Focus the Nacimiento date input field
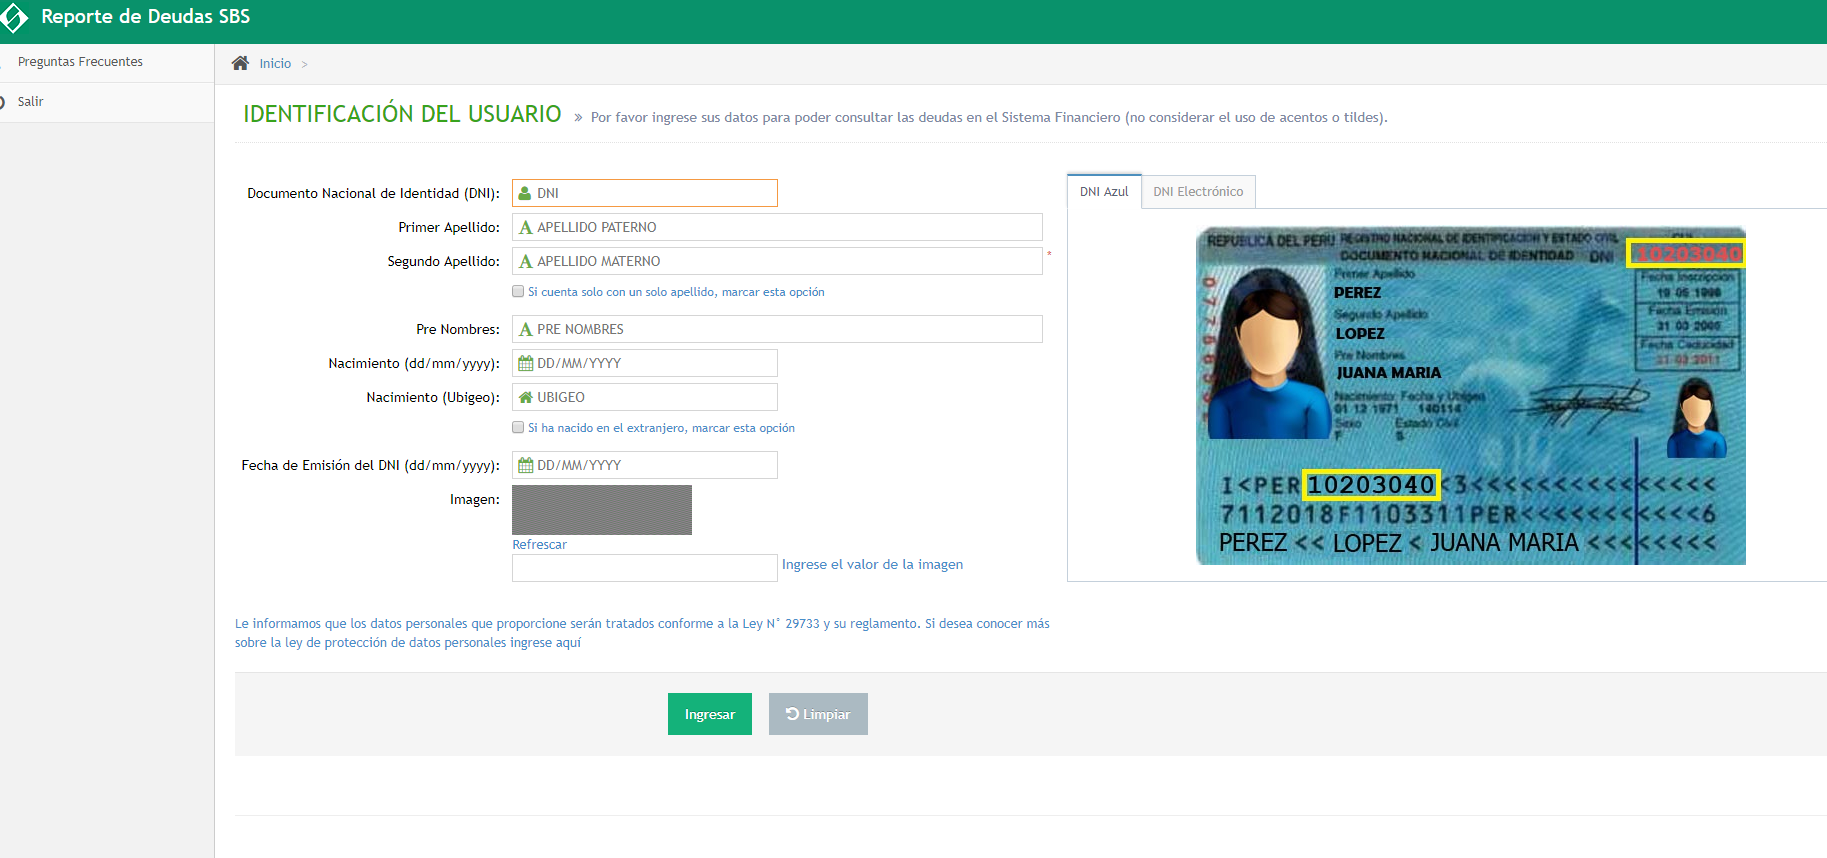Image resolution: width=1827 pixels, height=858 pixels. pyautogui.click(x=645, y=363)
